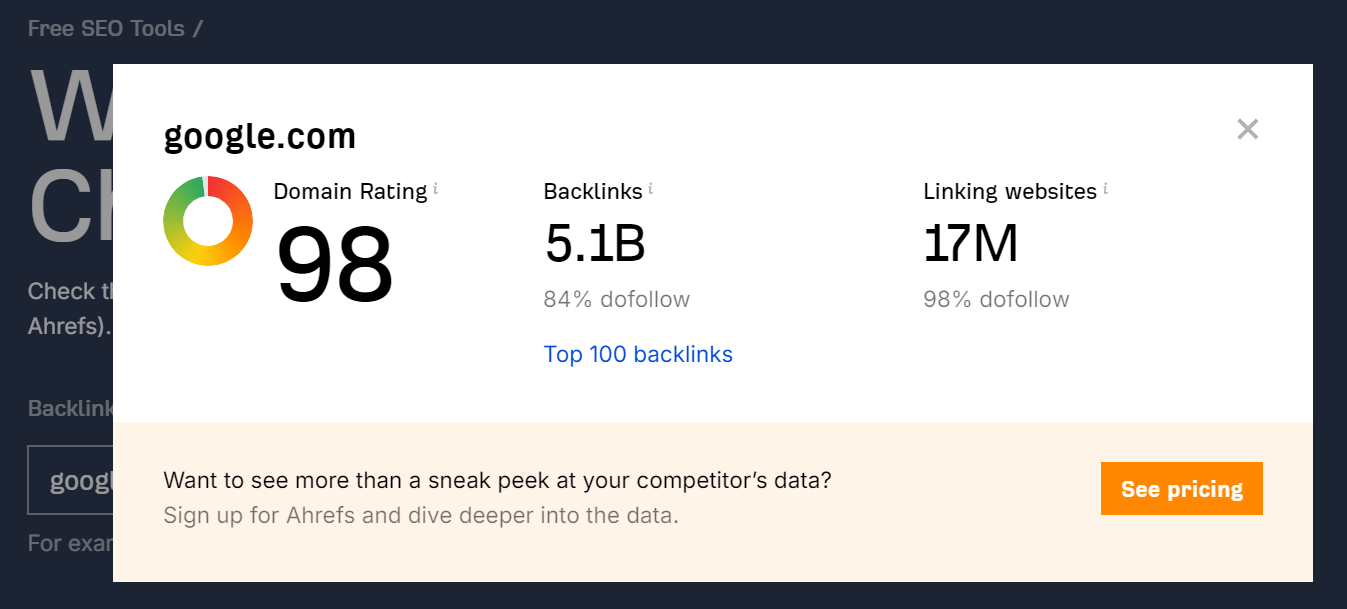Click the google.com domain heading

tap(259, 135)
